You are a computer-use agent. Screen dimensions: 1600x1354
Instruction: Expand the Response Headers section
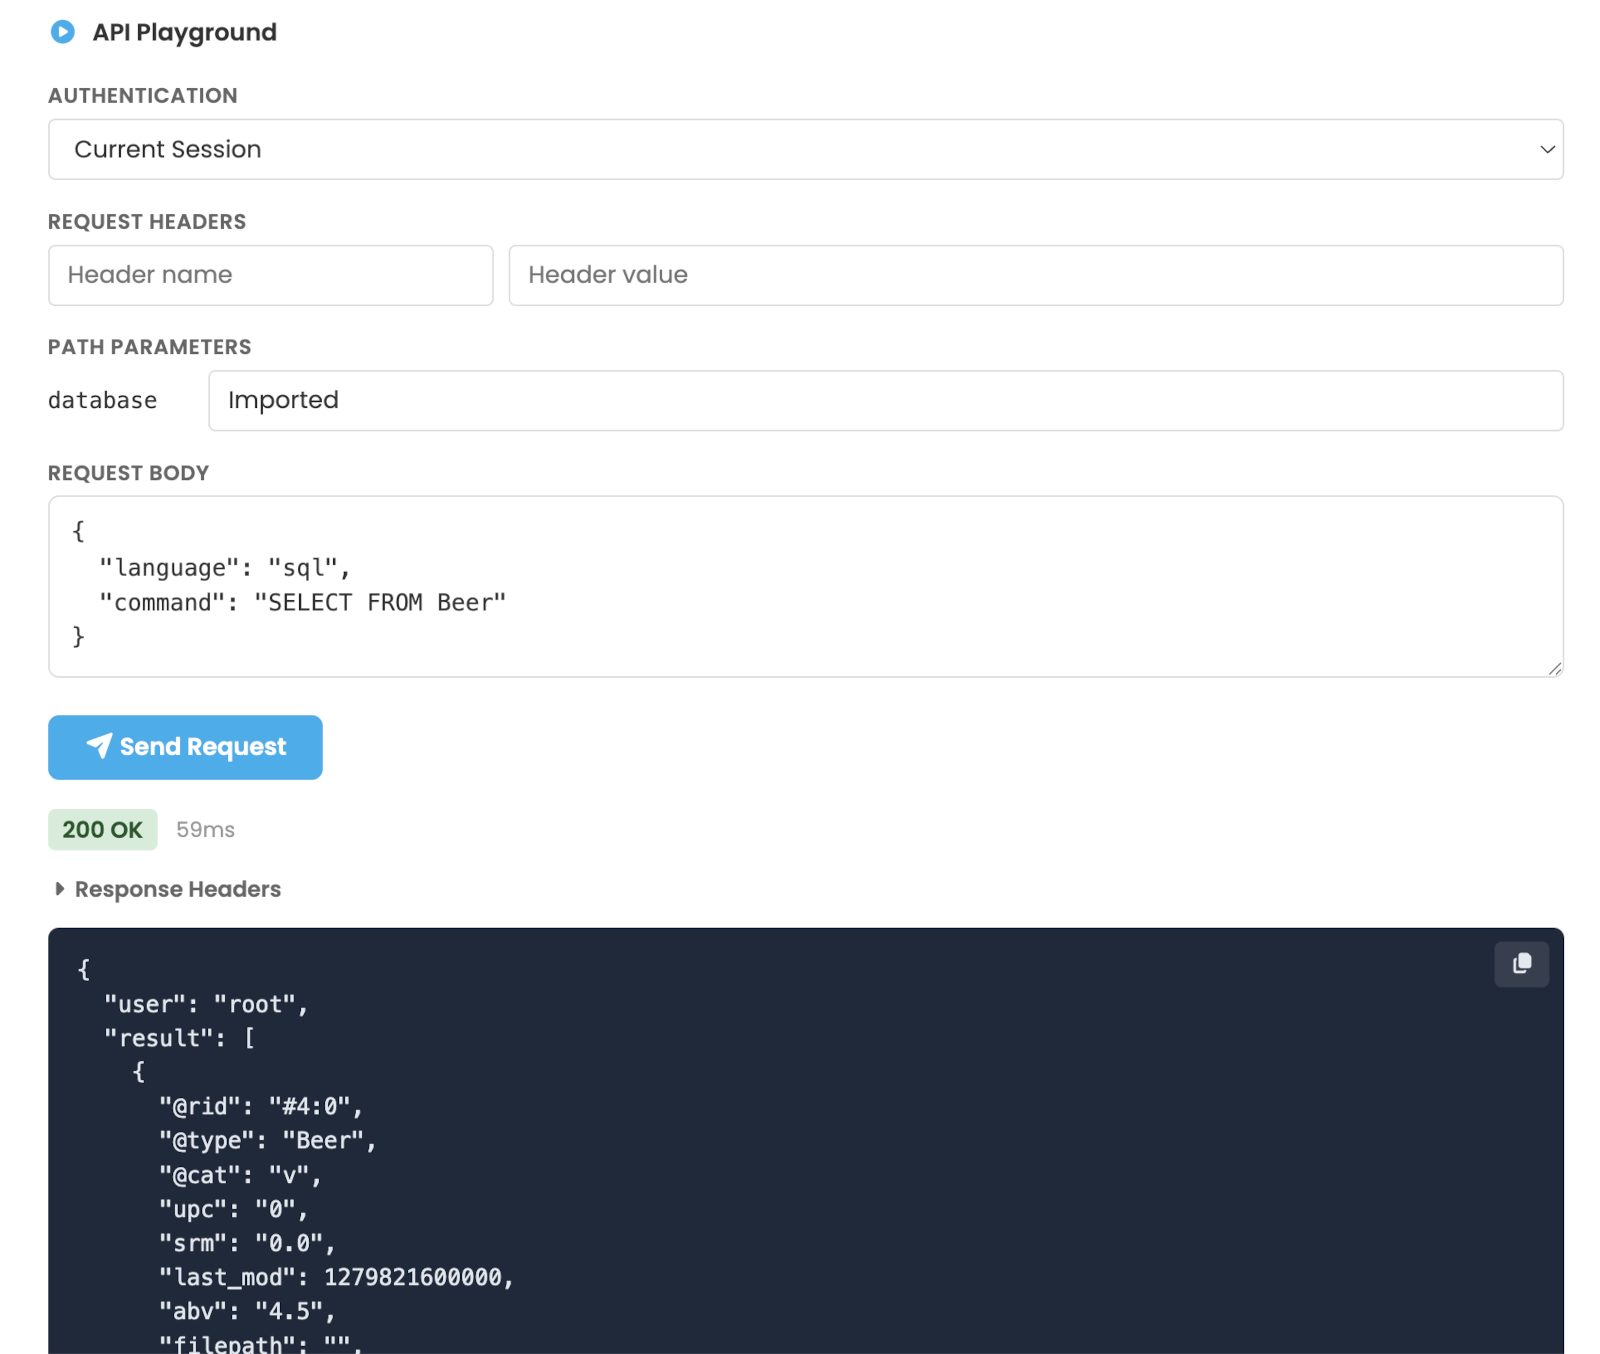coord(167,889)
